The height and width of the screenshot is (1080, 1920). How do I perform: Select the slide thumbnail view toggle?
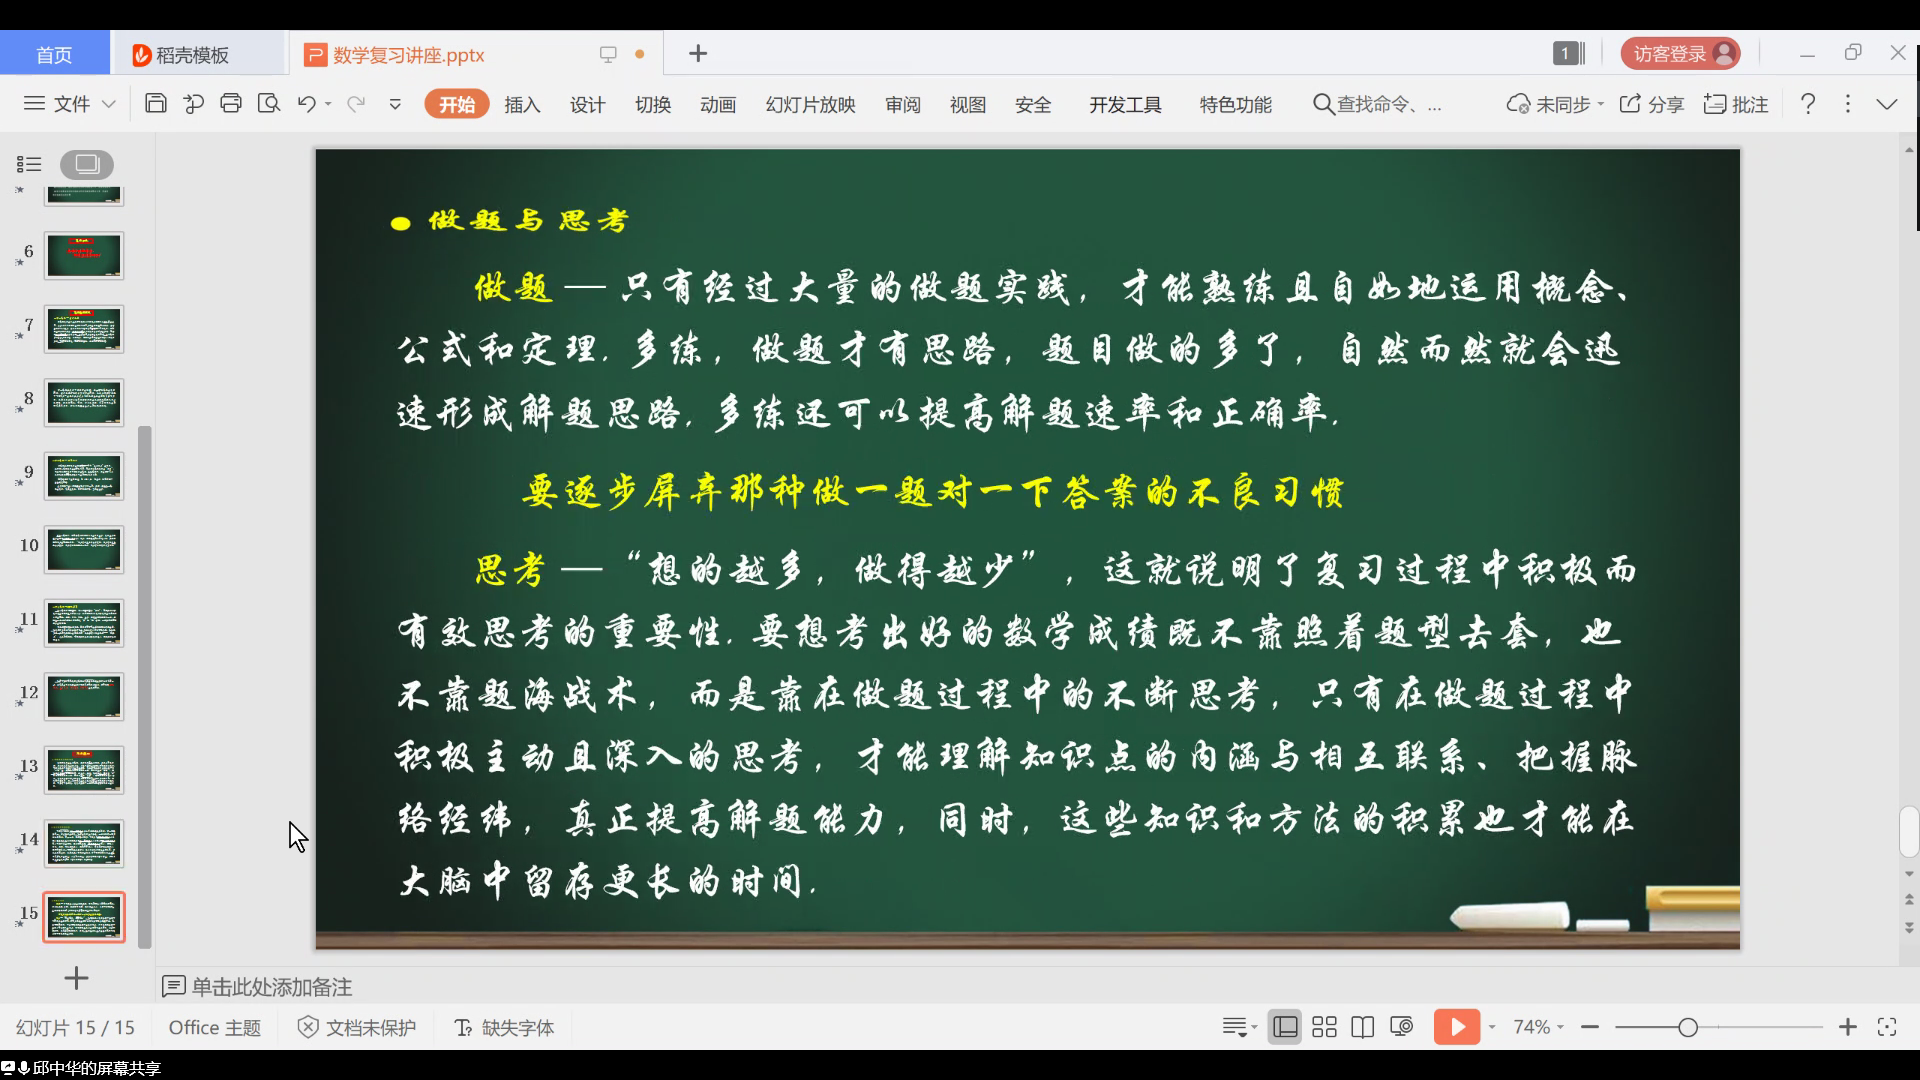(87, 164)
